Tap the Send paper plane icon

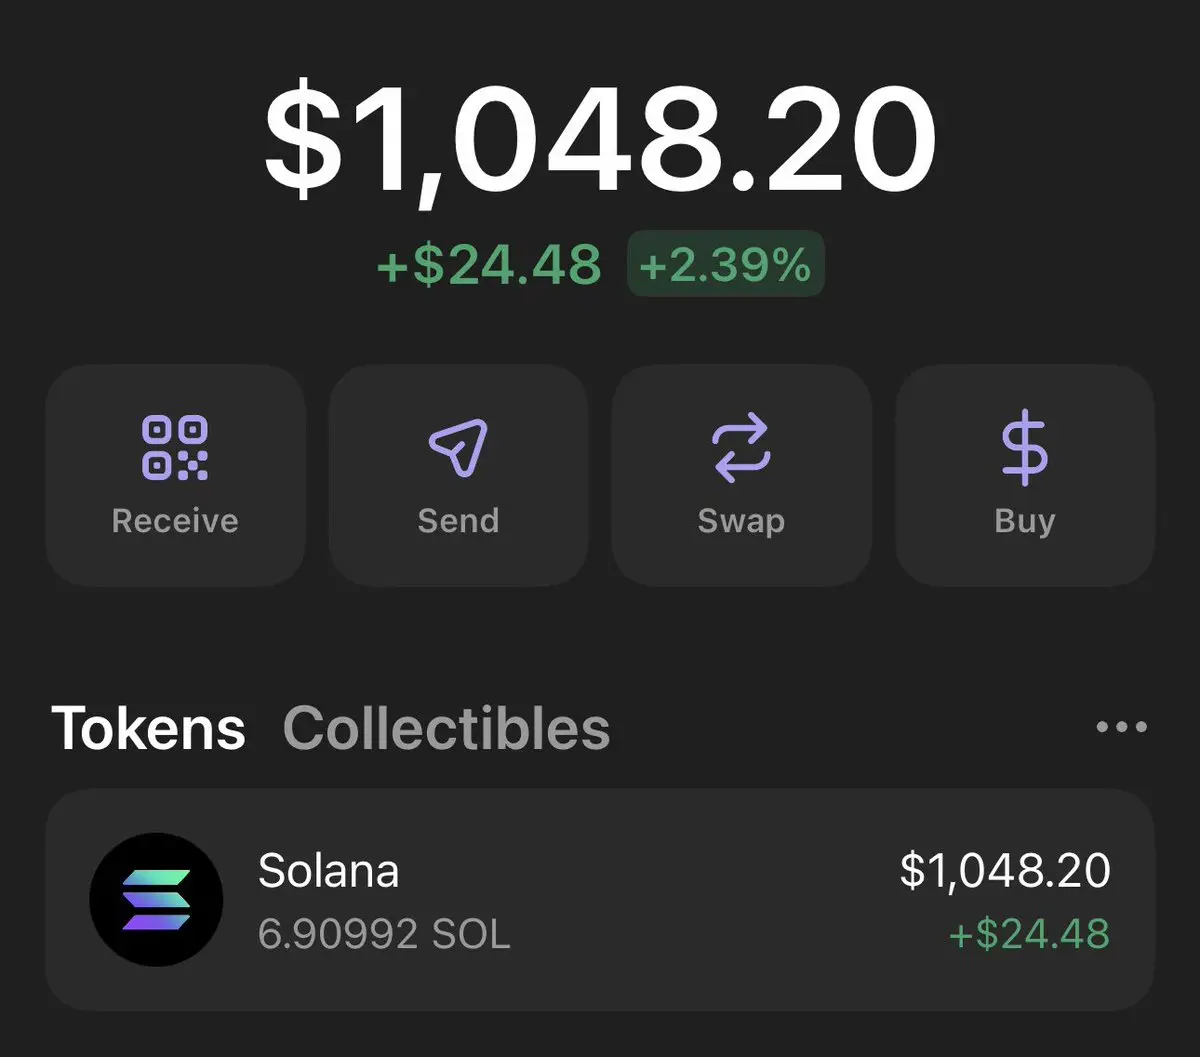click(x=458, y=447)
